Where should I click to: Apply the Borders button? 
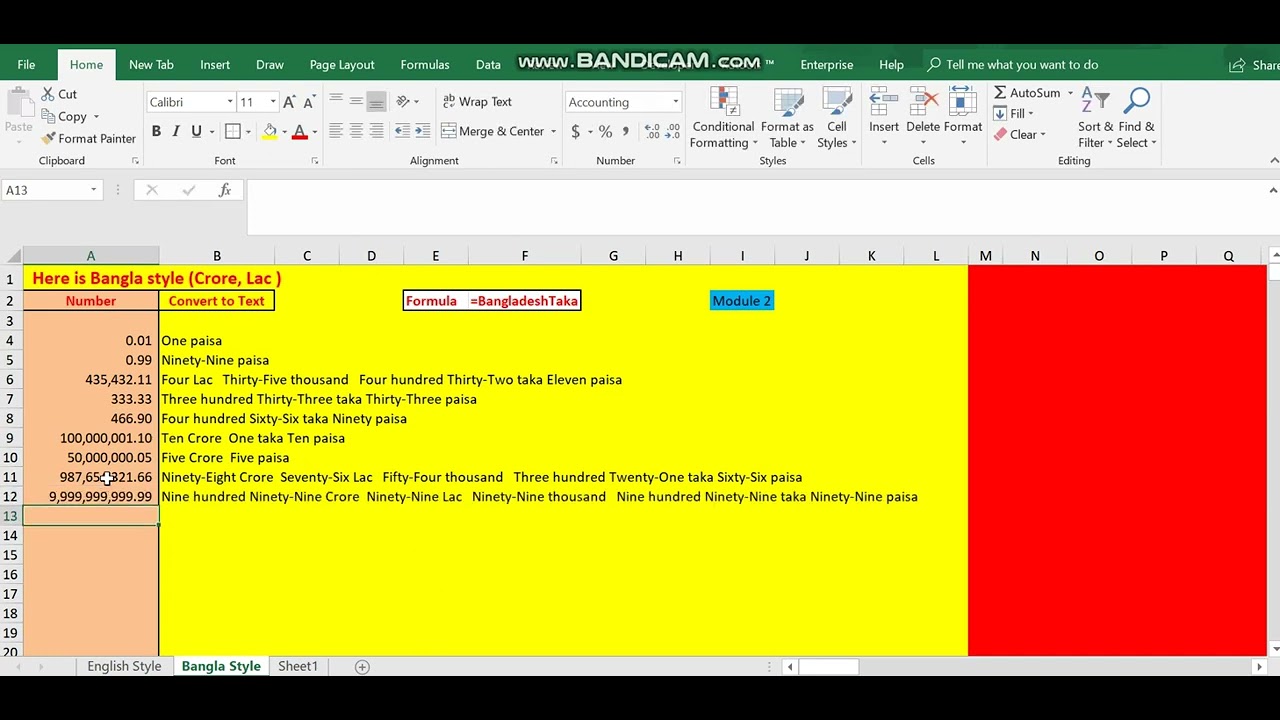[x=232, y=132]
